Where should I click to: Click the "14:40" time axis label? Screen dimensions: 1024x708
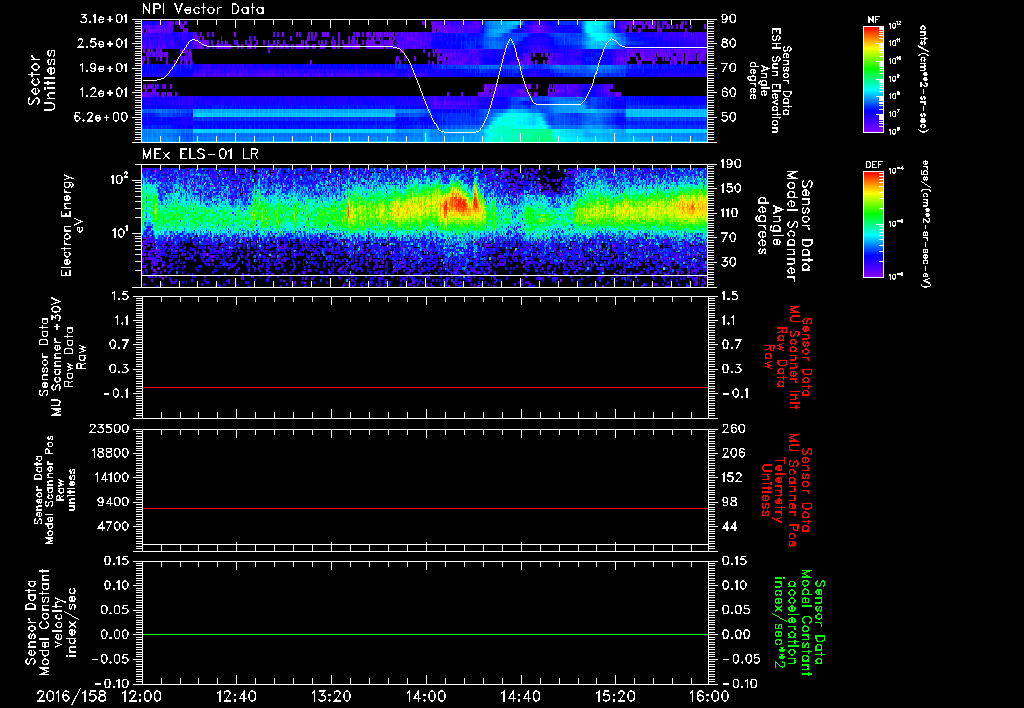coord(520,696)
